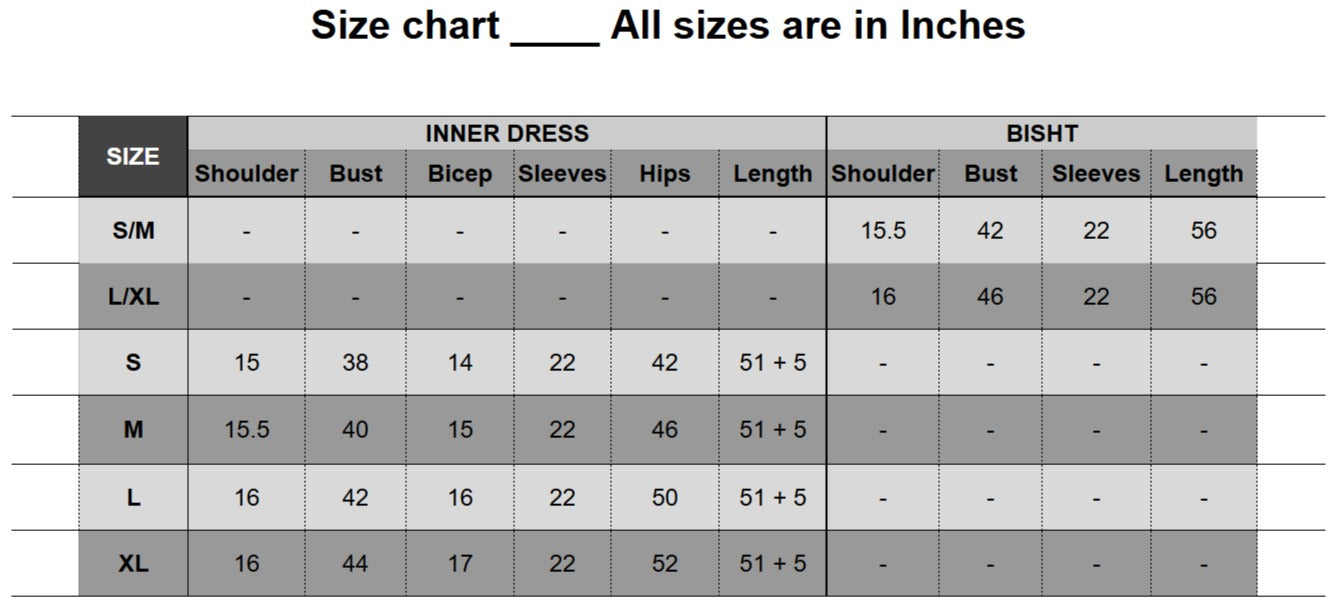Screen dimensions: 1333x598
Task: Select Bisht Bust value 46 for L/XL
Action: point(990,297)
